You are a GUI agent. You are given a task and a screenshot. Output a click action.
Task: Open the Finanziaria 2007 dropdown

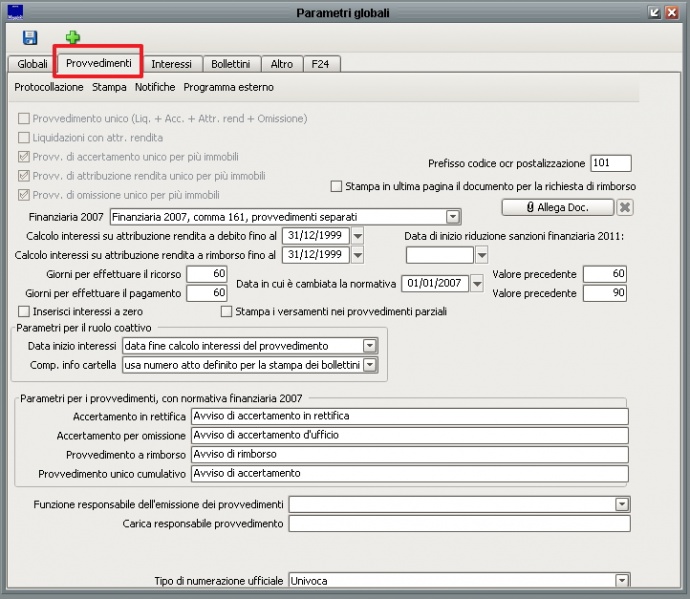453,216
